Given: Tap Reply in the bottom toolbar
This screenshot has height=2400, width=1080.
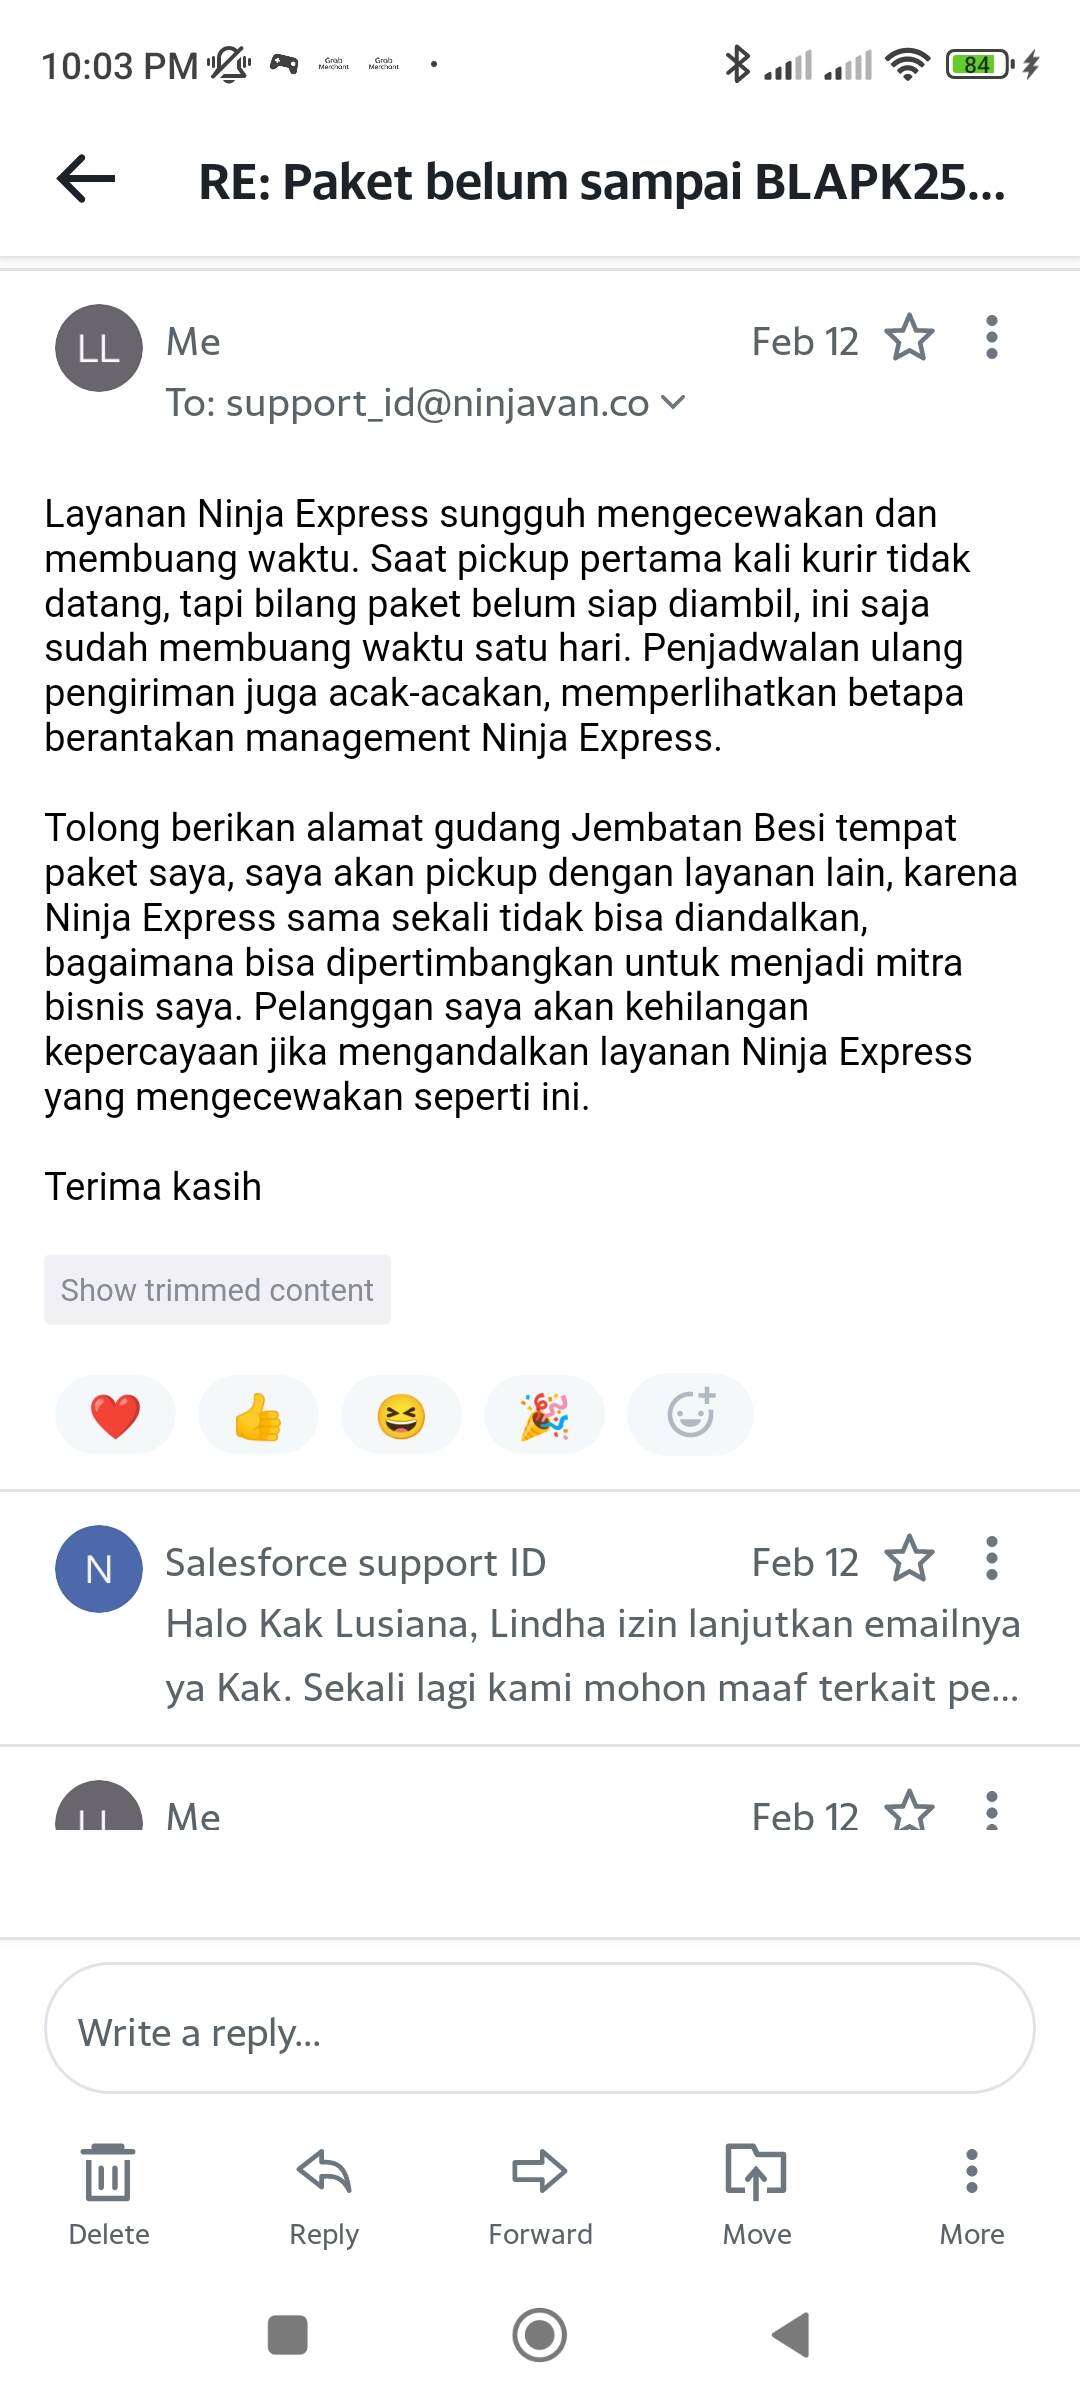Looking at the screenshot, I should point(324,2195).
